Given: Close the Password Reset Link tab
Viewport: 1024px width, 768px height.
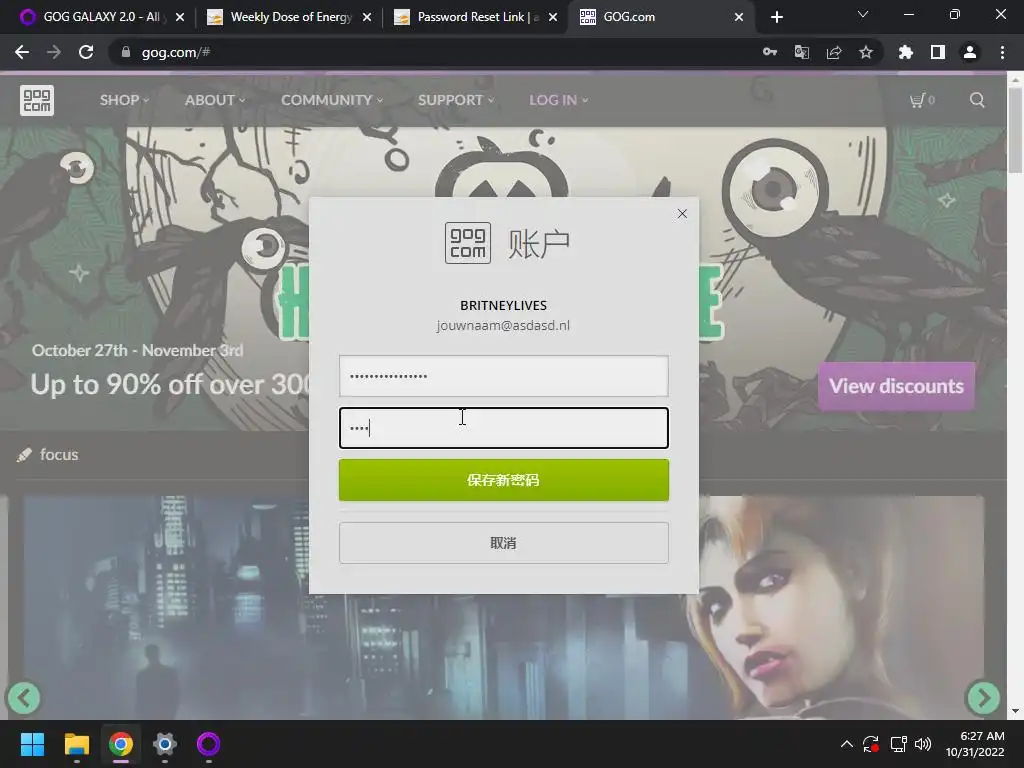Looking at the screenshot, I should 553,17.
